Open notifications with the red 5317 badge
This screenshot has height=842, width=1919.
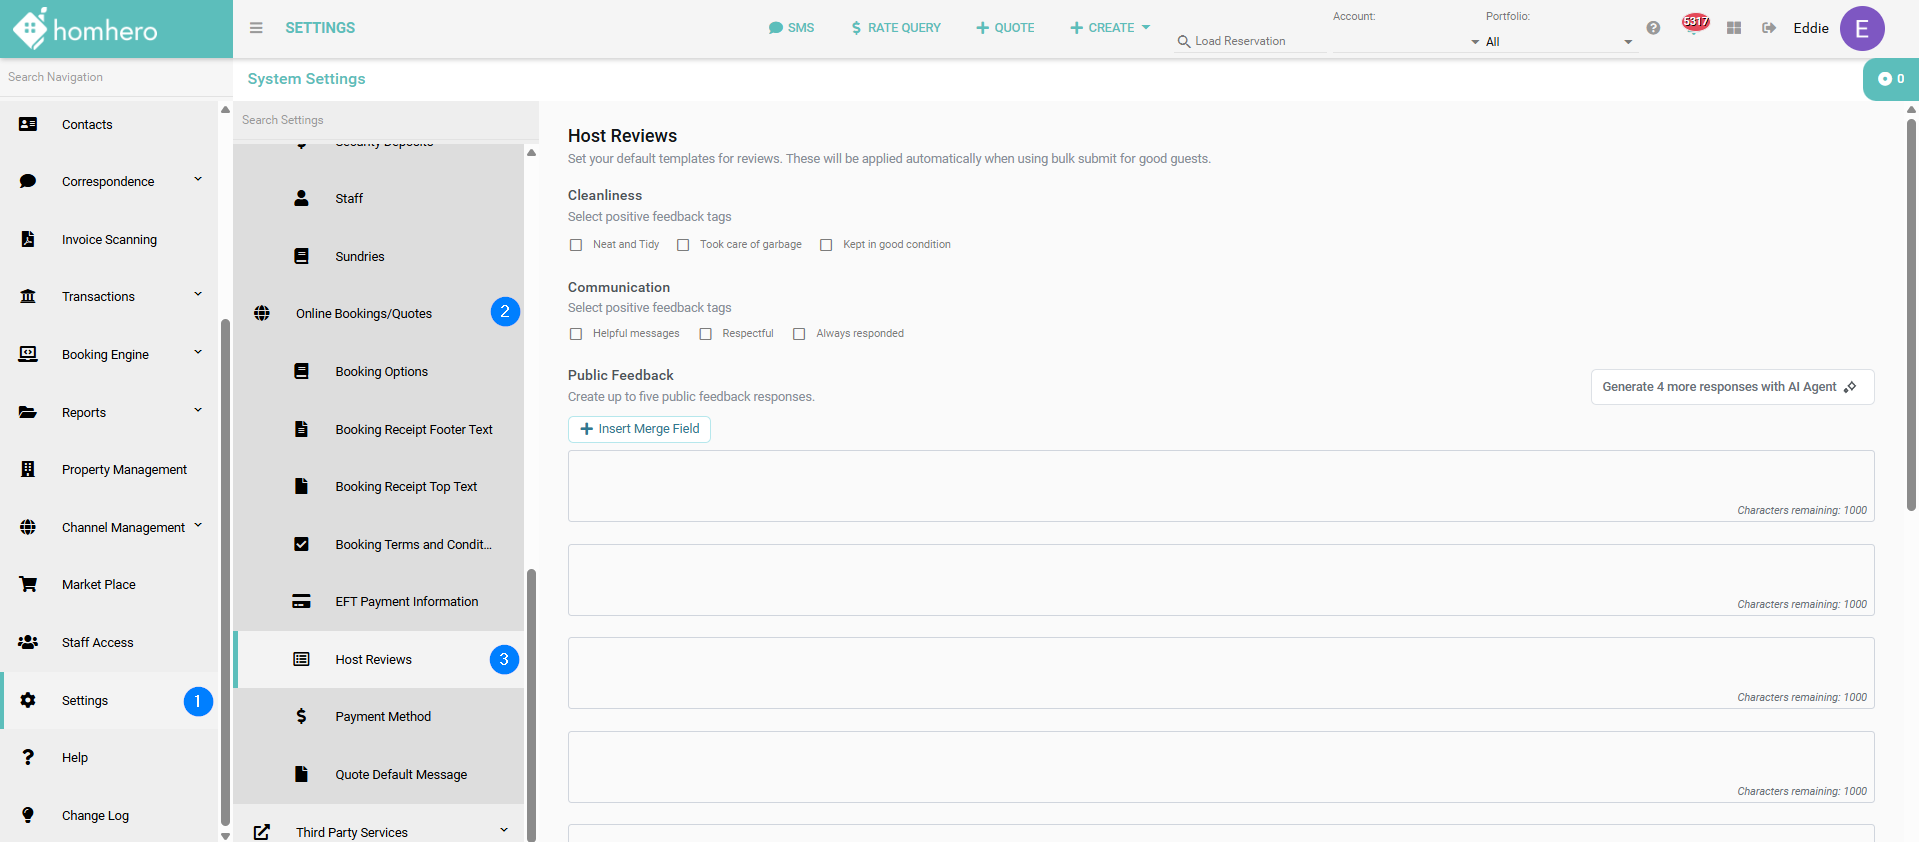pyautogui.click(x=1694, y=25)
